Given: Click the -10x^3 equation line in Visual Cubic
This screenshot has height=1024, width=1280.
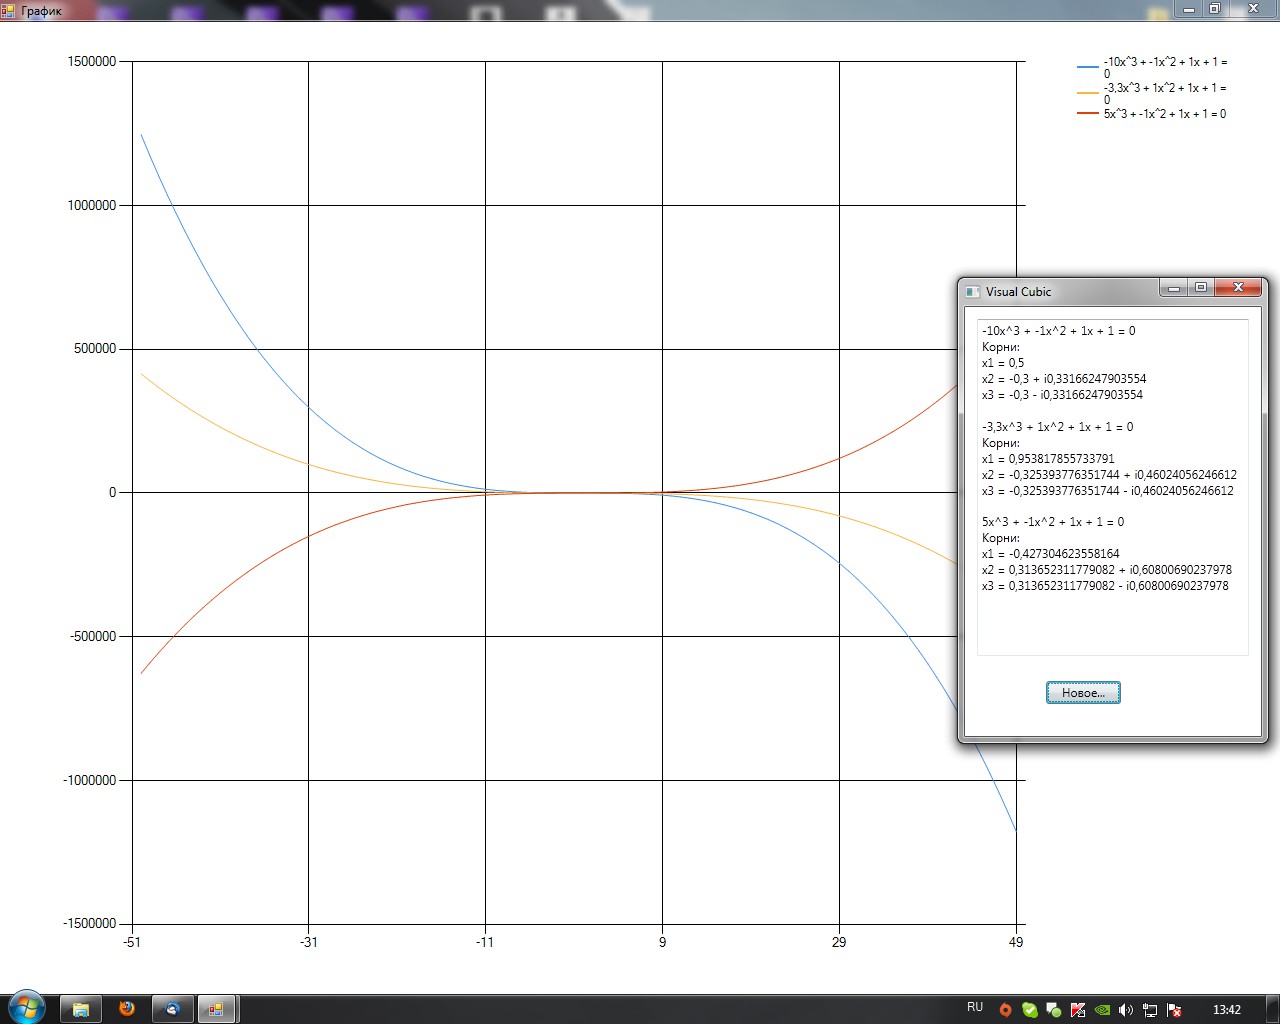Looking at the screenshot, I should tap(1059, 331).
